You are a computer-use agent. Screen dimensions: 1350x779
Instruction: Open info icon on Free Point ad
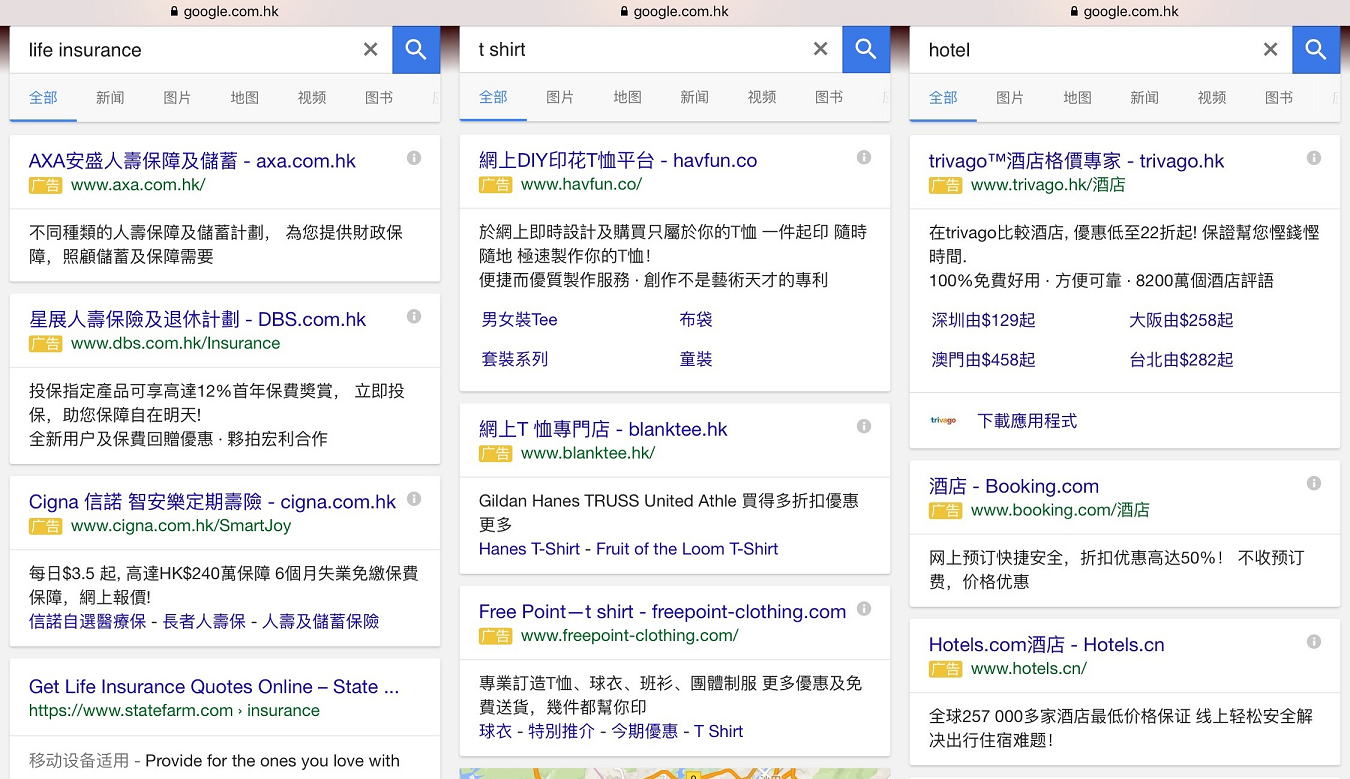(x=864, y=609)
